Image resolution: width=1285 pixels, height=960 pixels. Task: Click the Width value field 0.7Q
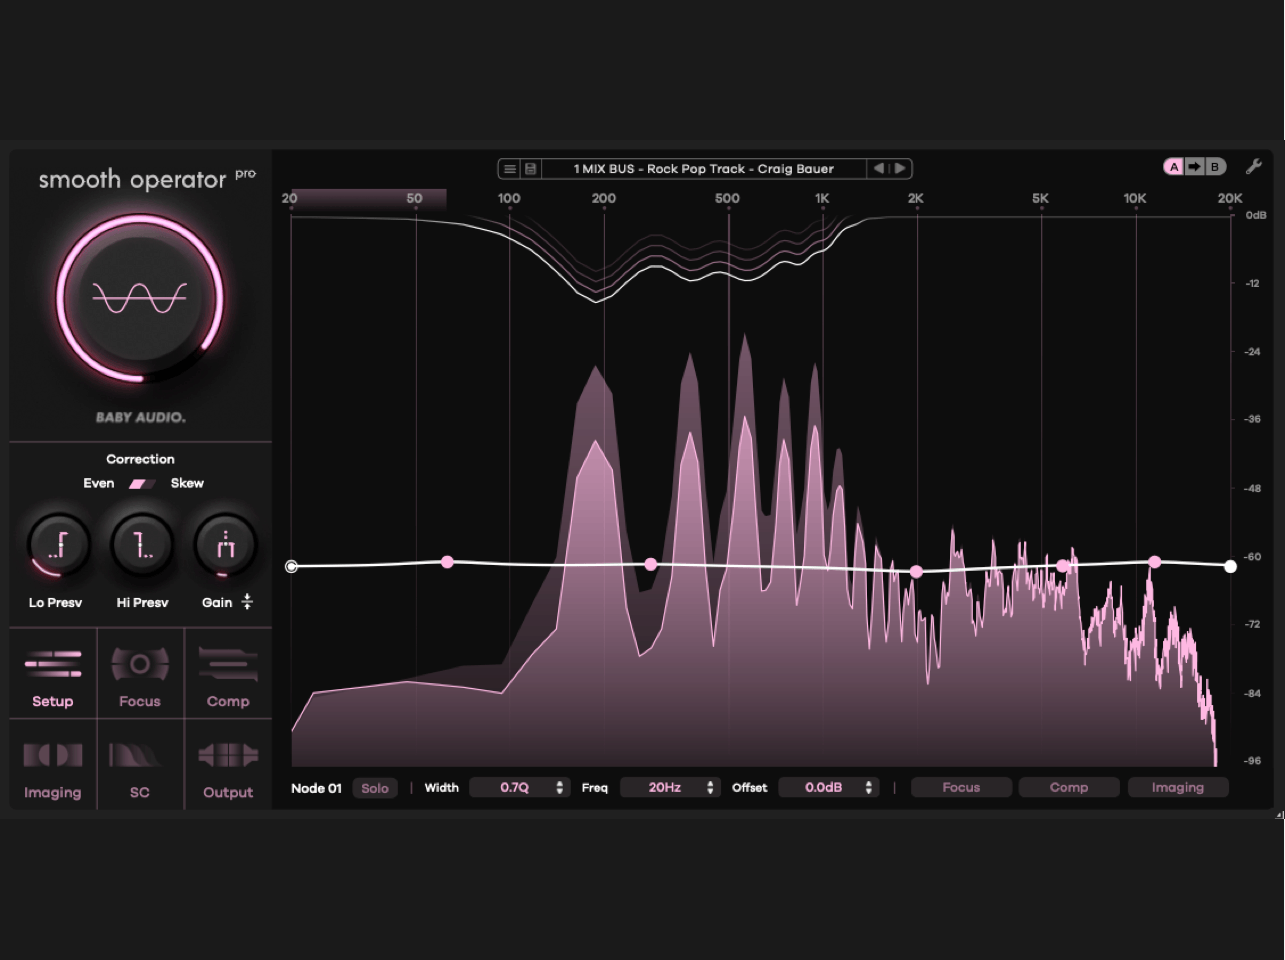[520, 788]
